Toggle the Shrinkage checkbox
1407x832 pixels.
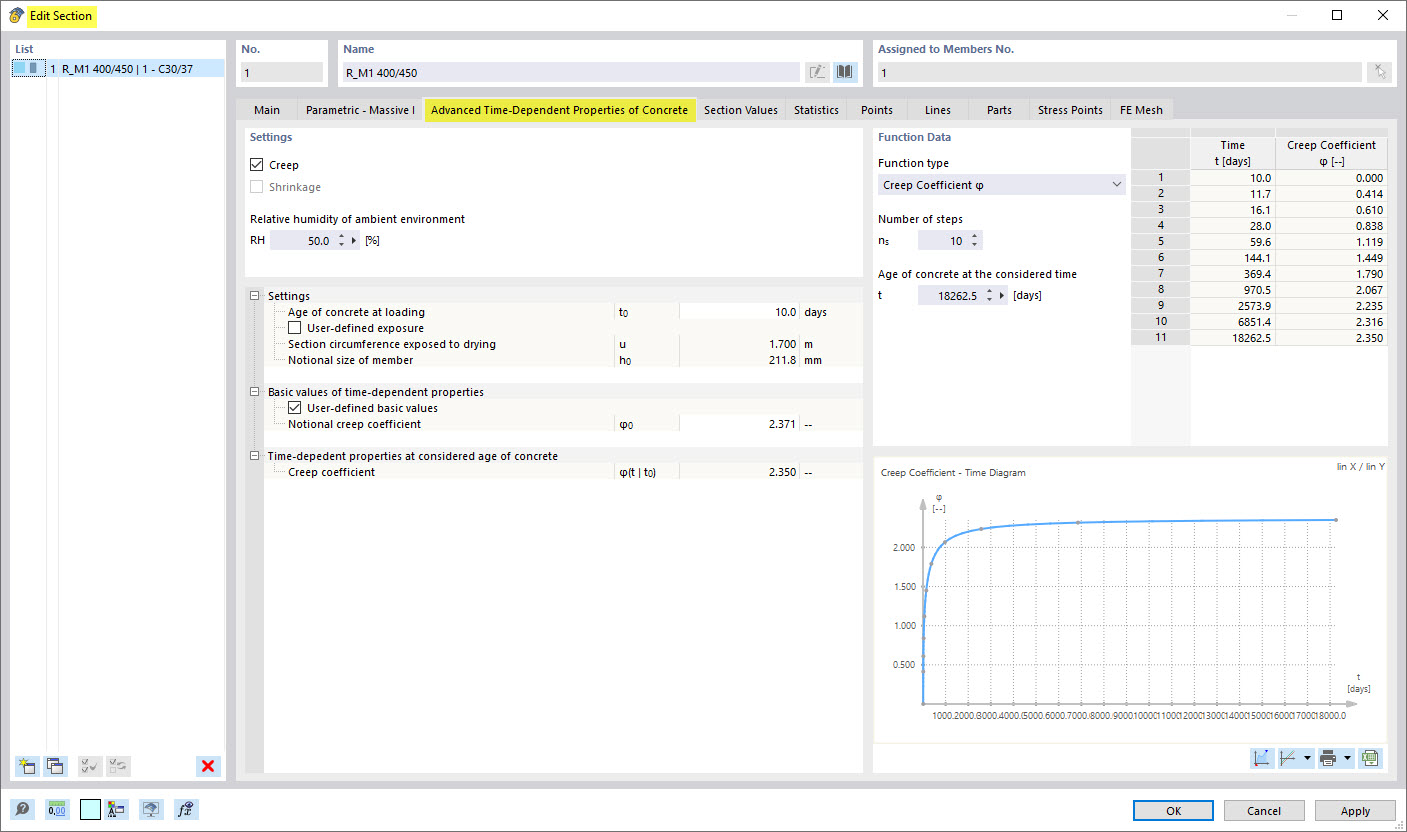257,187
